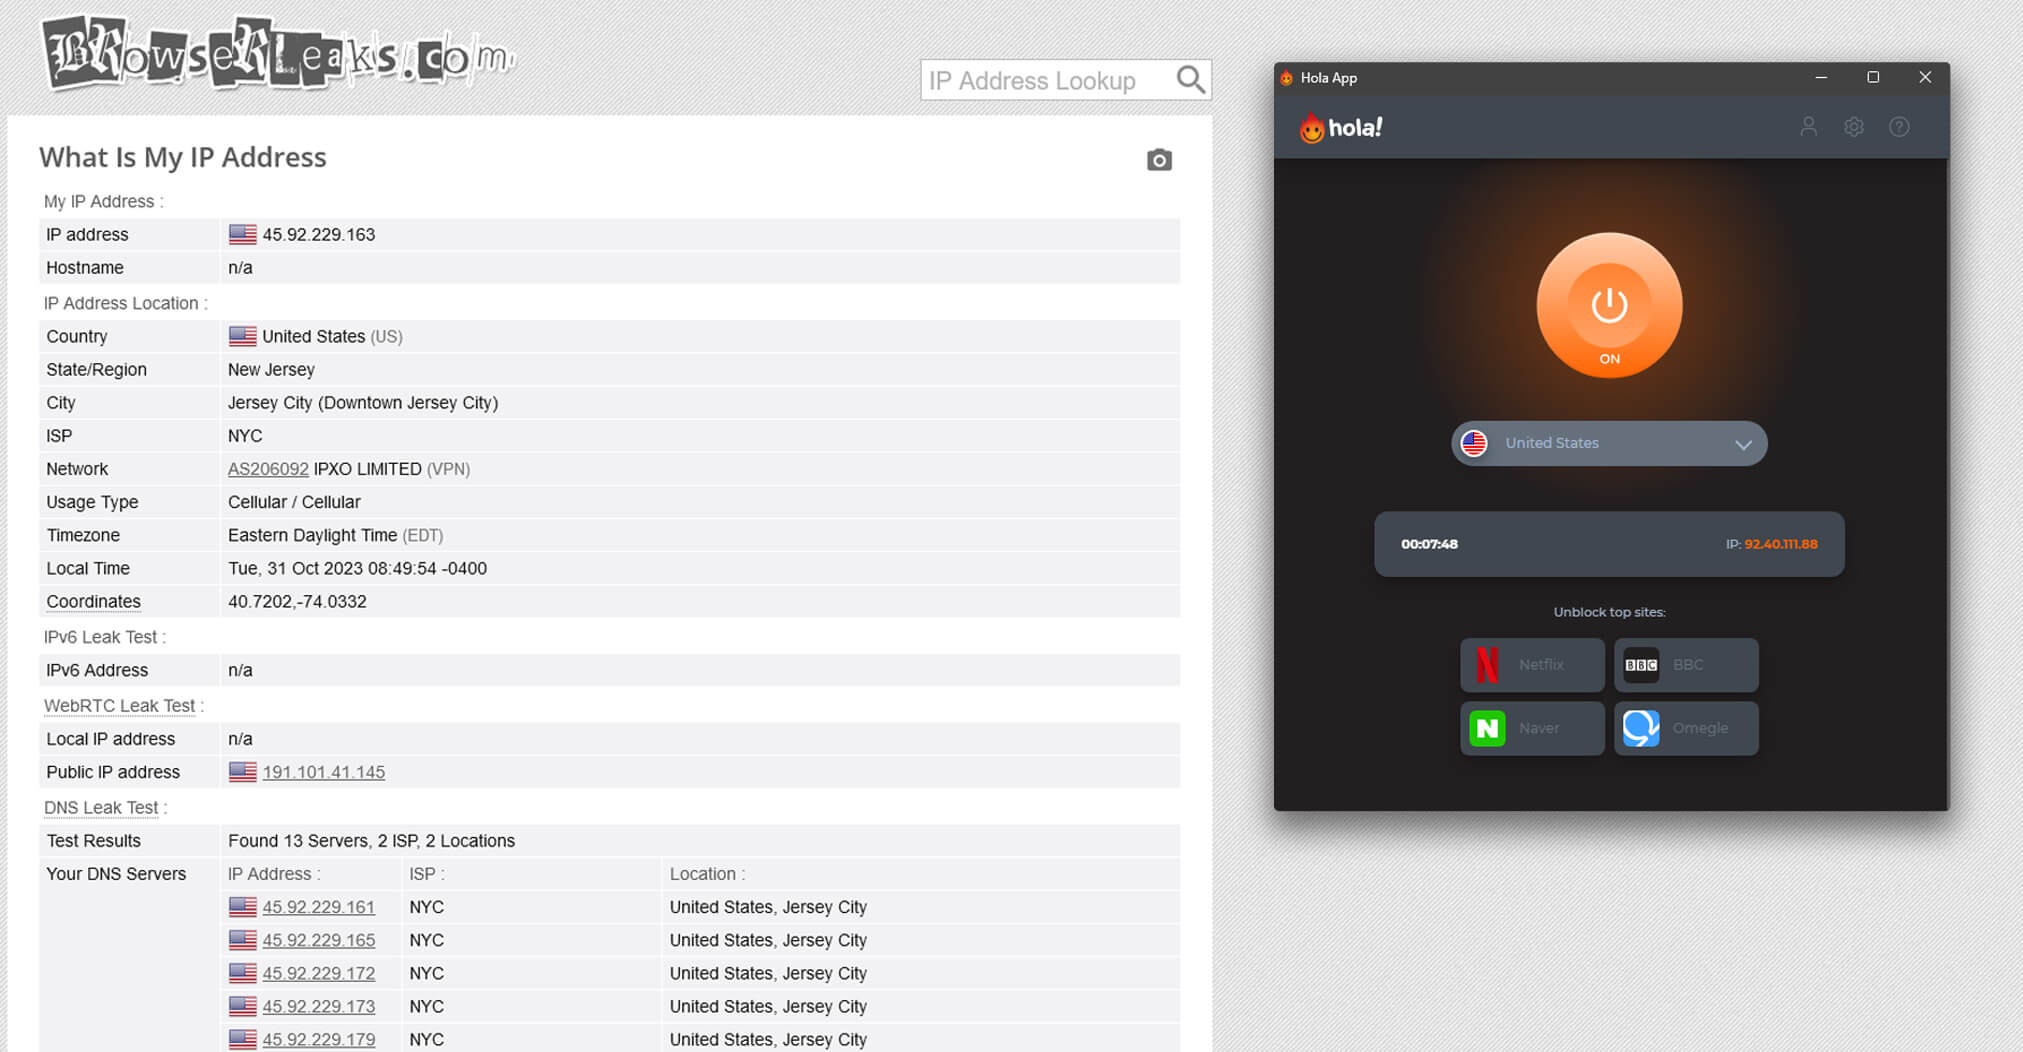The image size is (2023, 1052).
Task: Close the Hola App window
Action: pos(1925,78)
